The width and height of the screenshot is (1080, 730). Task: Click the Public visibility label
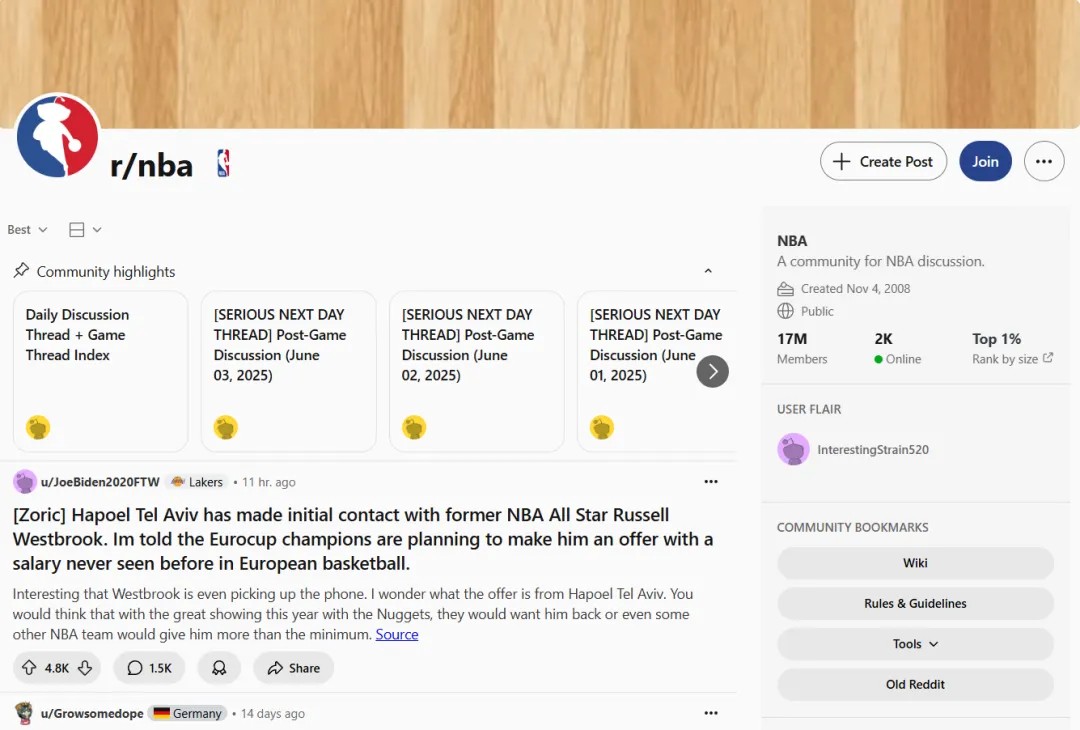(817, 311)
